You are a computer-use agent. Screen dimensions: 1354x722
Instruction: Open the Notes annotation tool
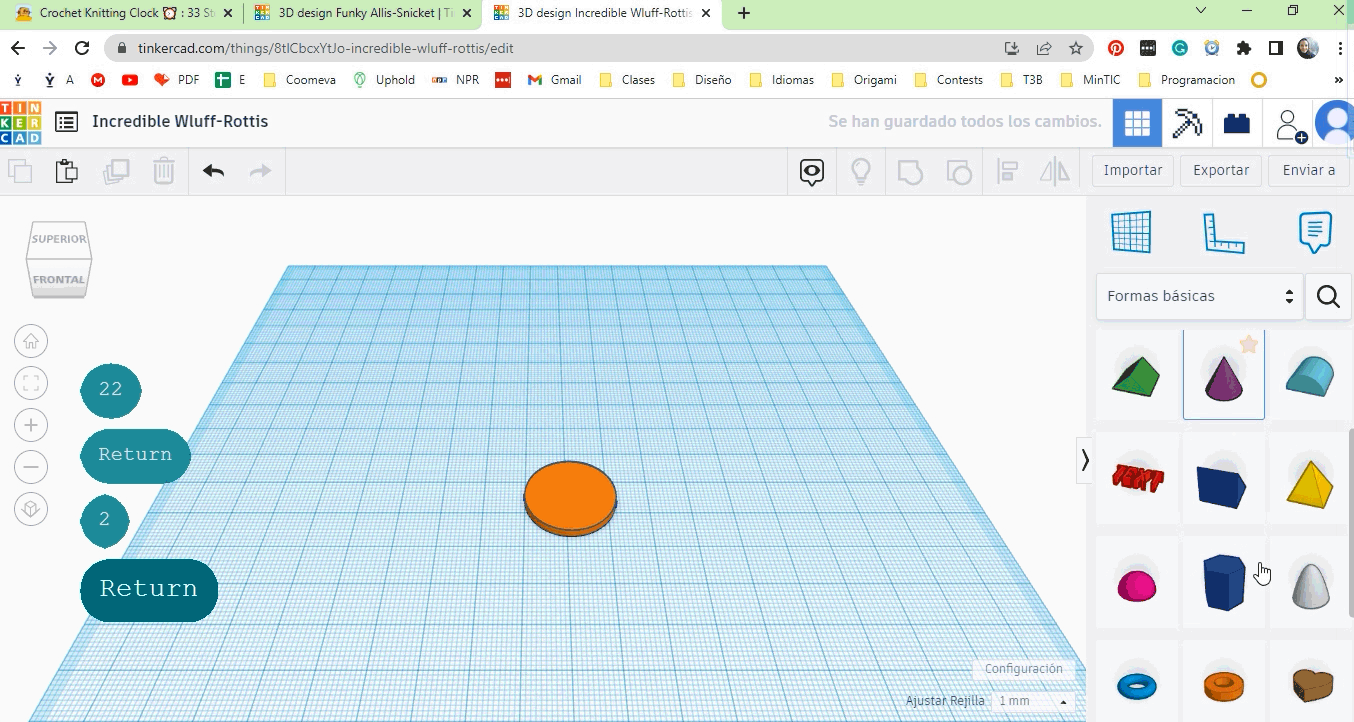(x=1313, y=231)
